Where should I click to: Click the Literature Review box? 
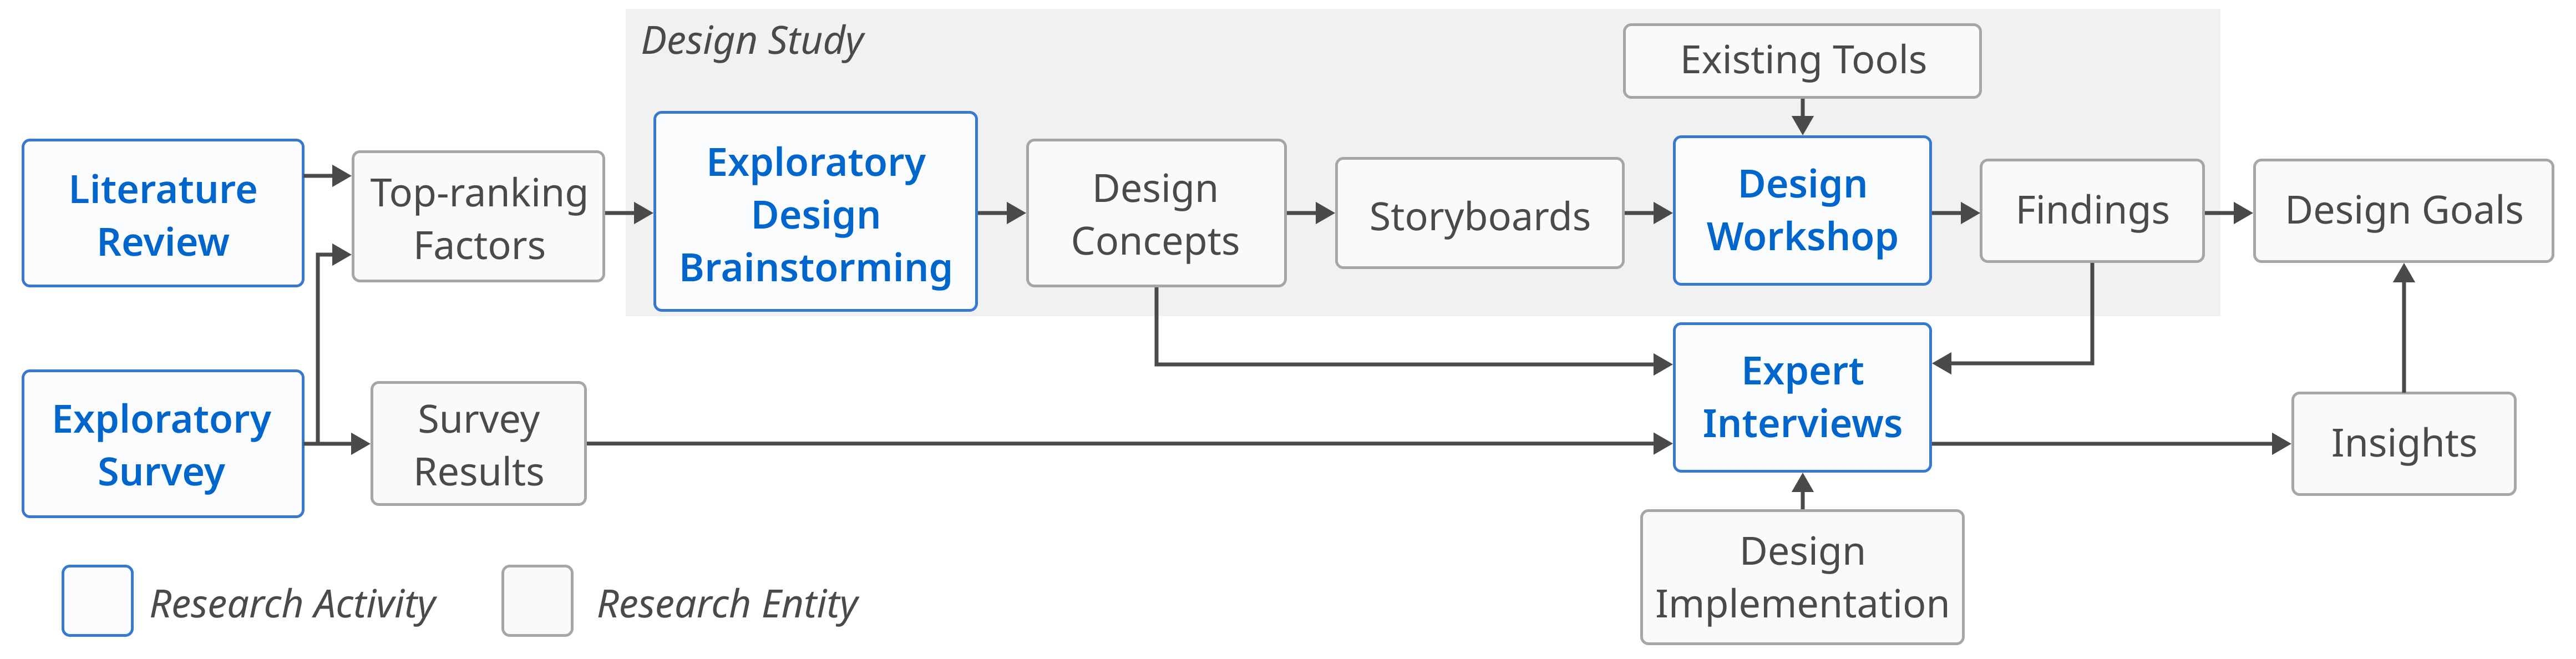(x=163, y=213)
